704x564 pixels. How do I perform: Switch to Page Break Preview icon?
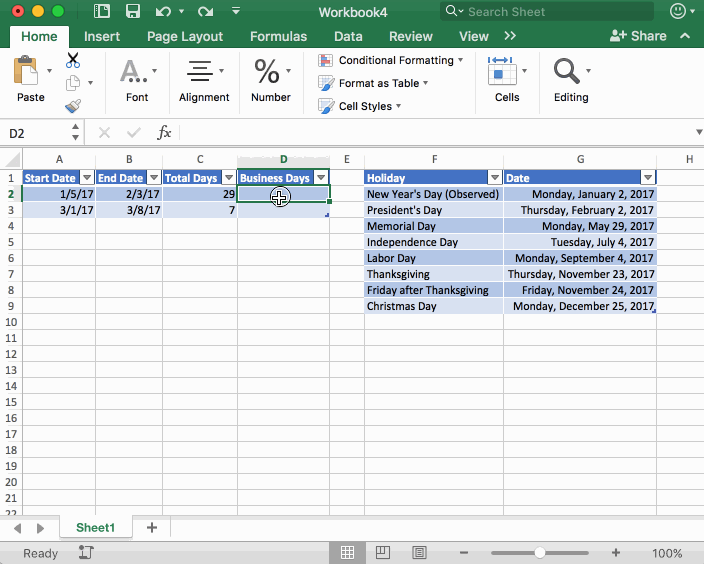(x=419, y=553)
